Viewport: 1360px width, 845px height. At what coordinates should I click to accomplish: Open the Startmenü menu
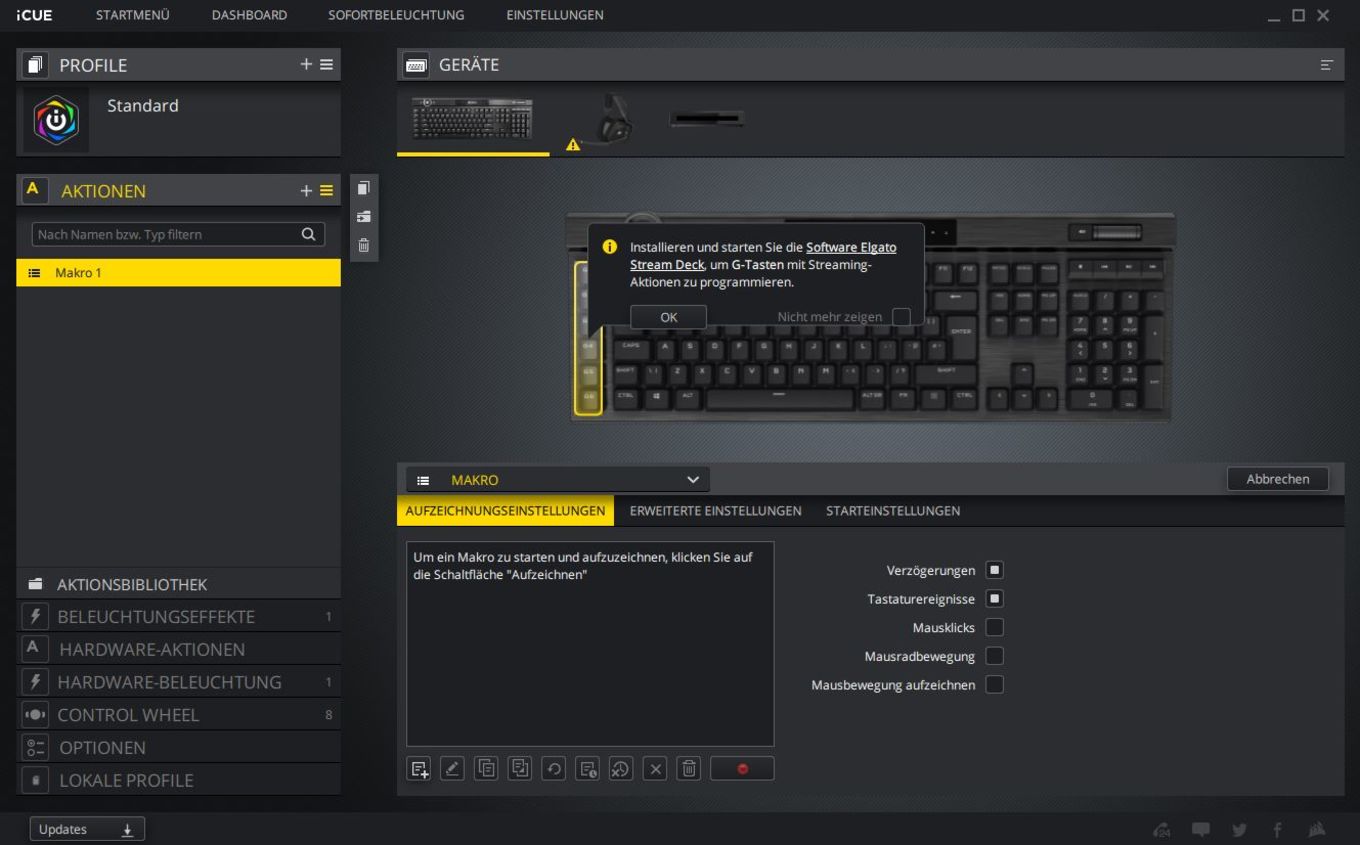tap(132, 15)
